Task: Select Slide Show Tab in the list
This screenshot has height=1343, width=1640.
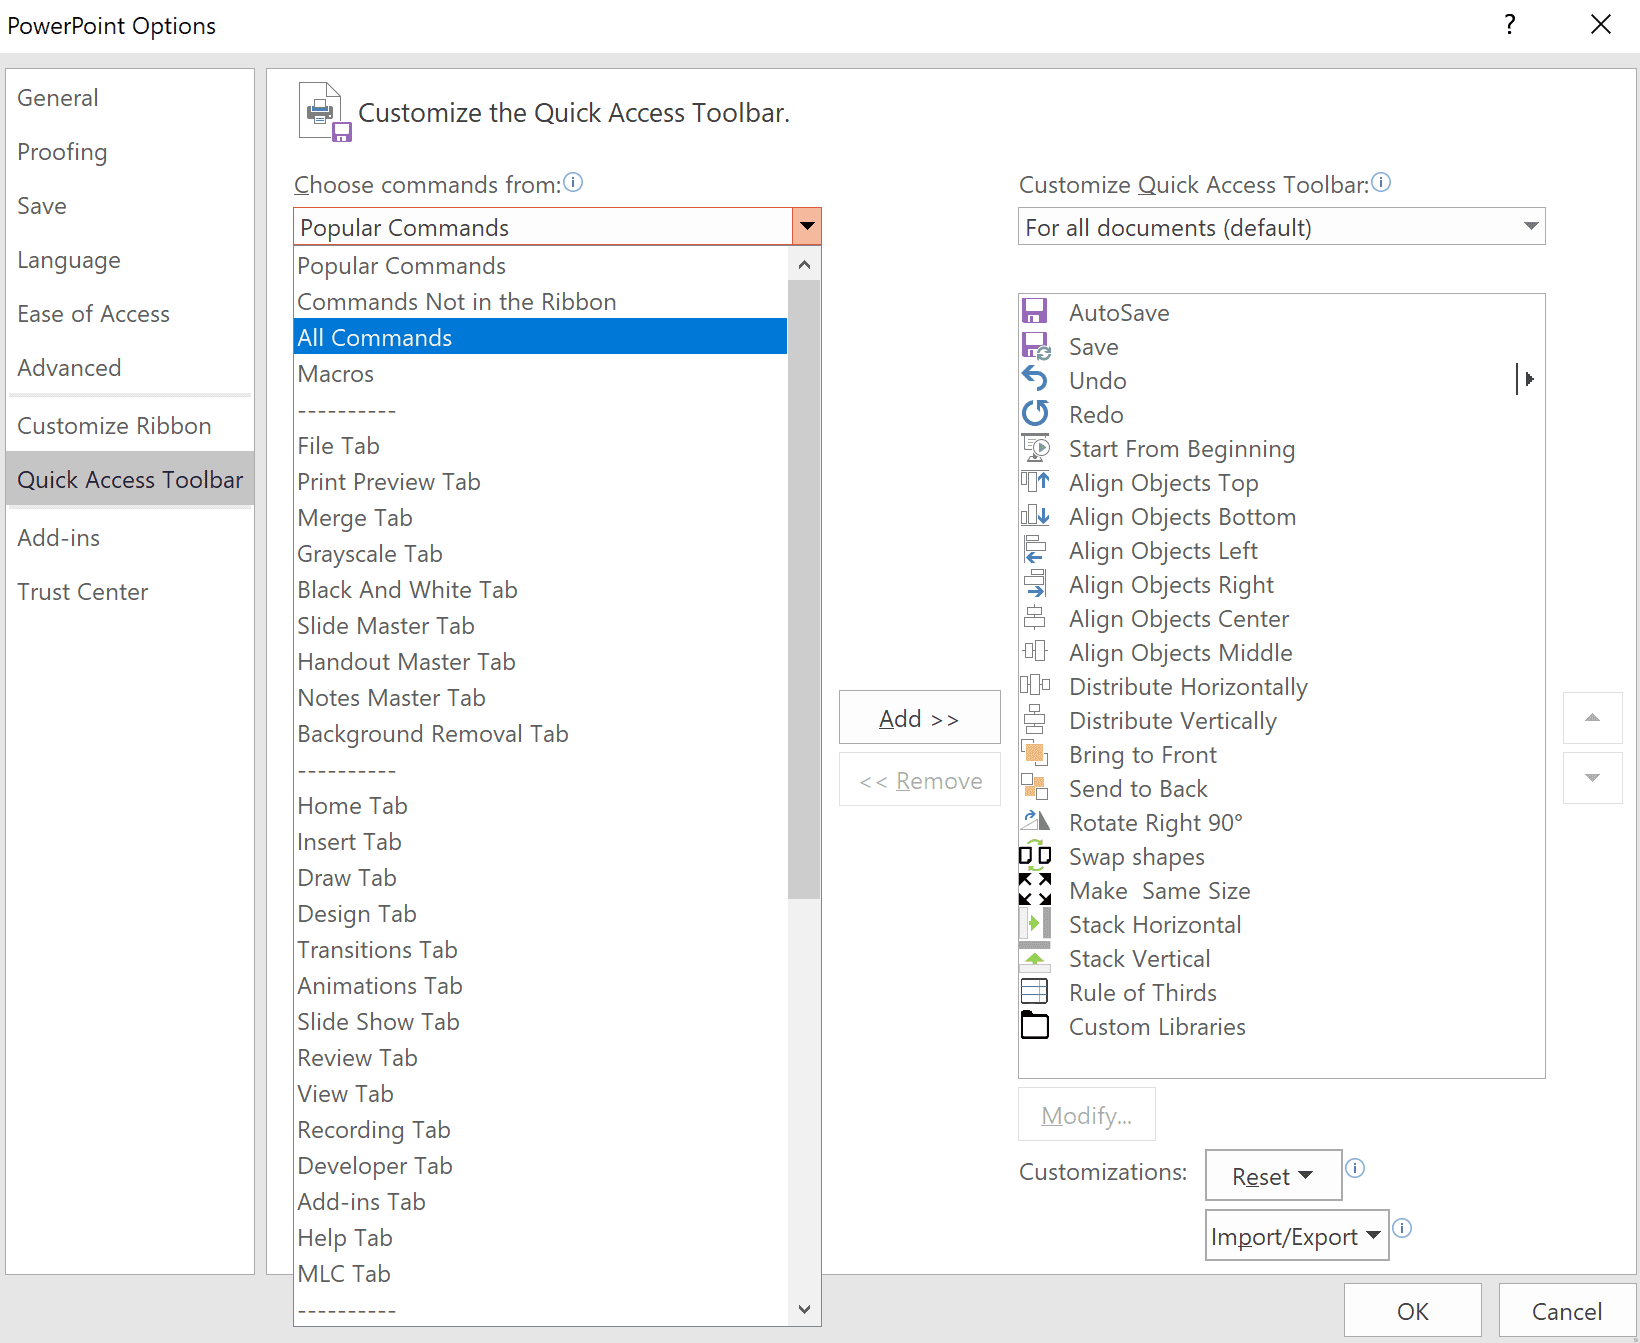Action: [540, 1022]
